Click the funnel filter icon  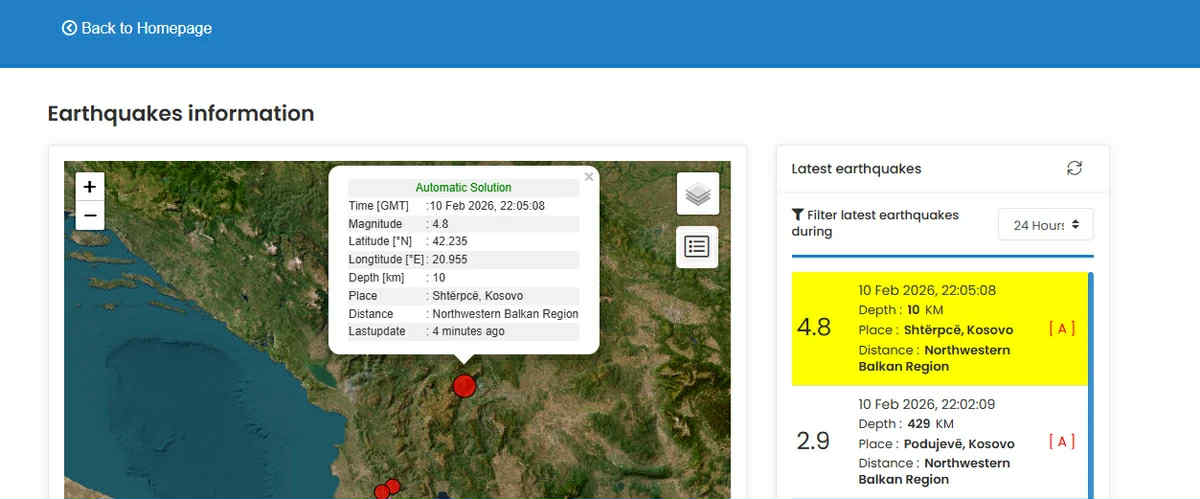tap(797, 215)
